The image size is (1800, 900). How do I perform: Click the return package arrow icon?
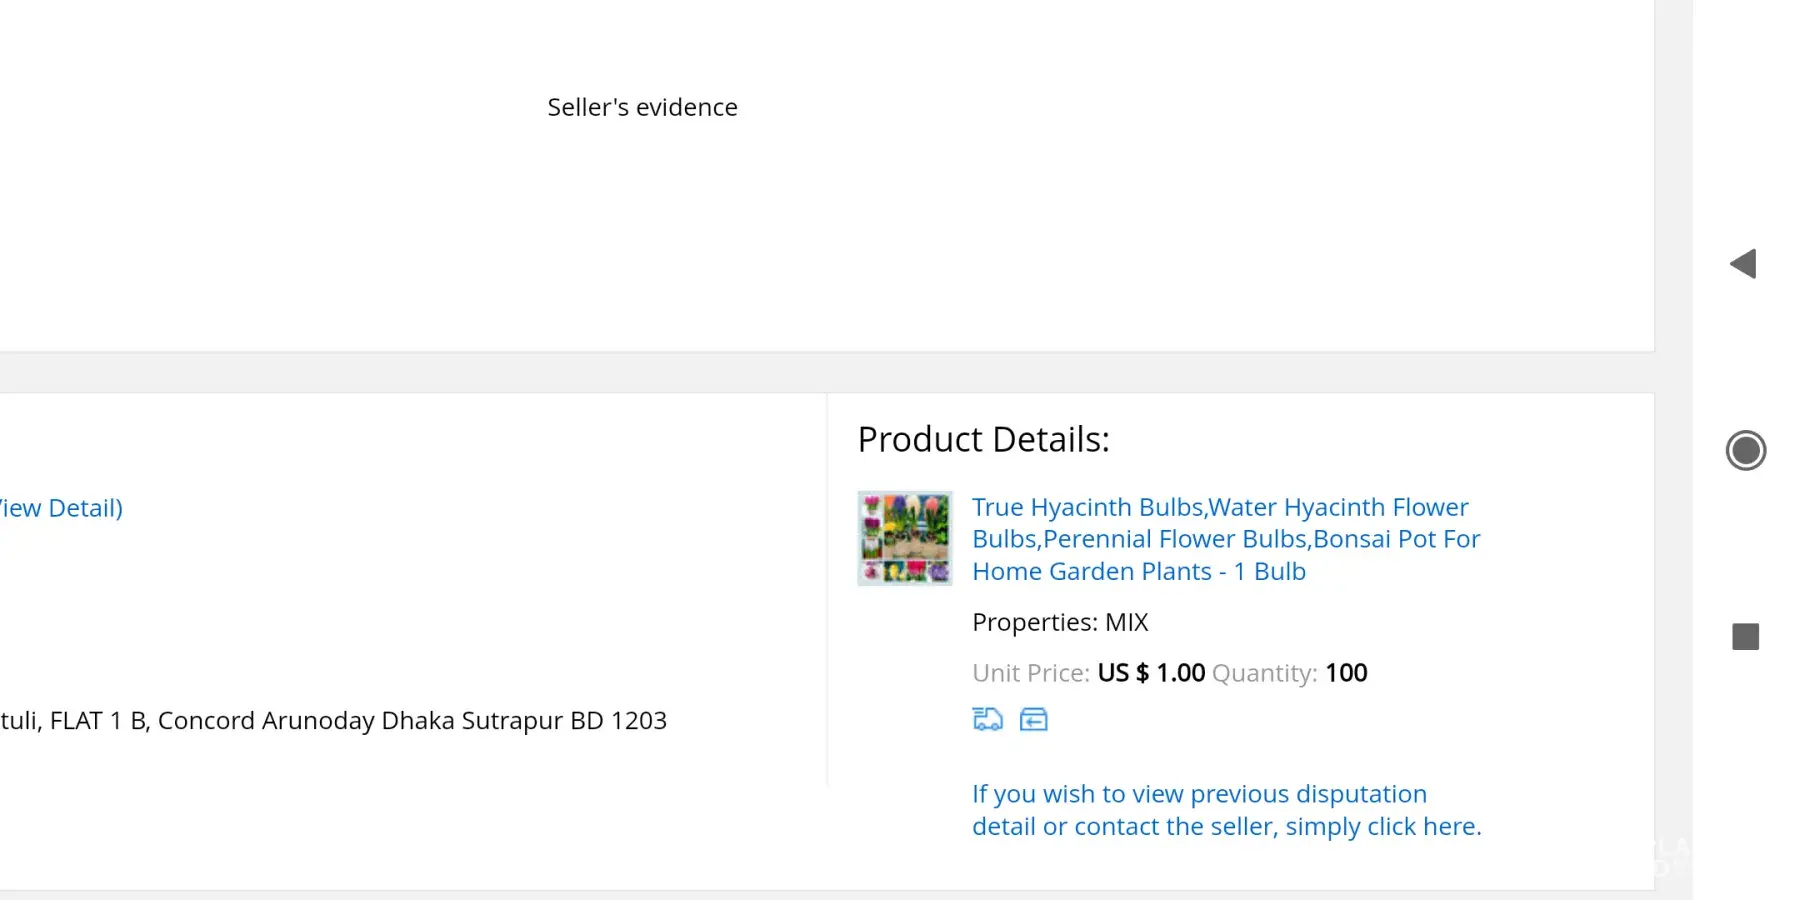(1033, 719)
